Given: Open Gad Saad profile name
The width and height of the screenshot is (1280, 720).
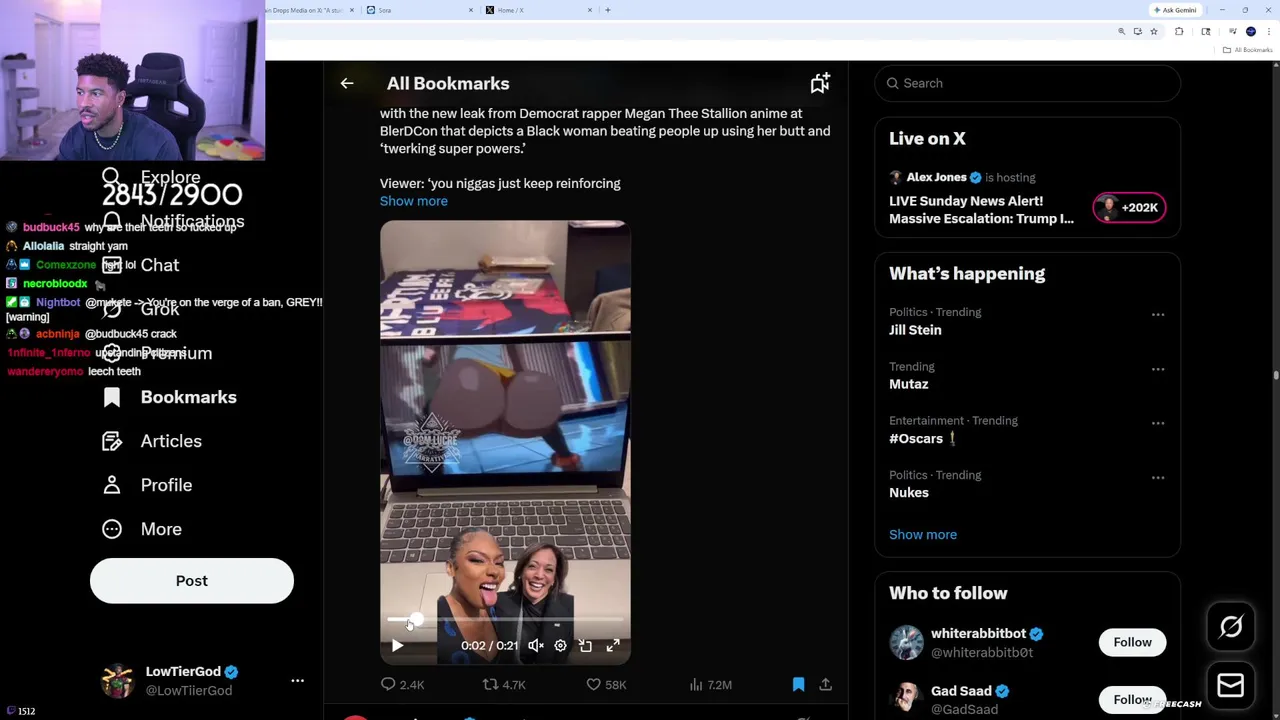Looking at the screenshot, I should coord(961,691).
